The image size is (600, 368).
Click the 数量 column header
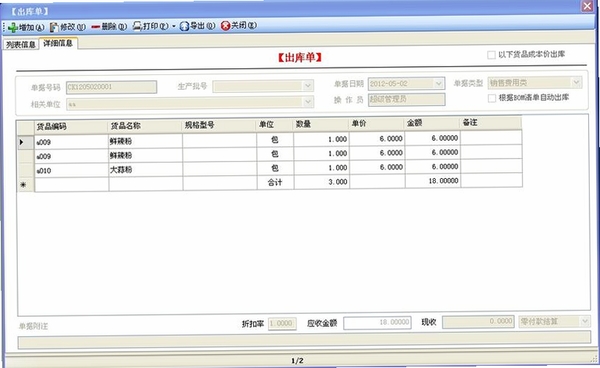(x=321, y=124)
